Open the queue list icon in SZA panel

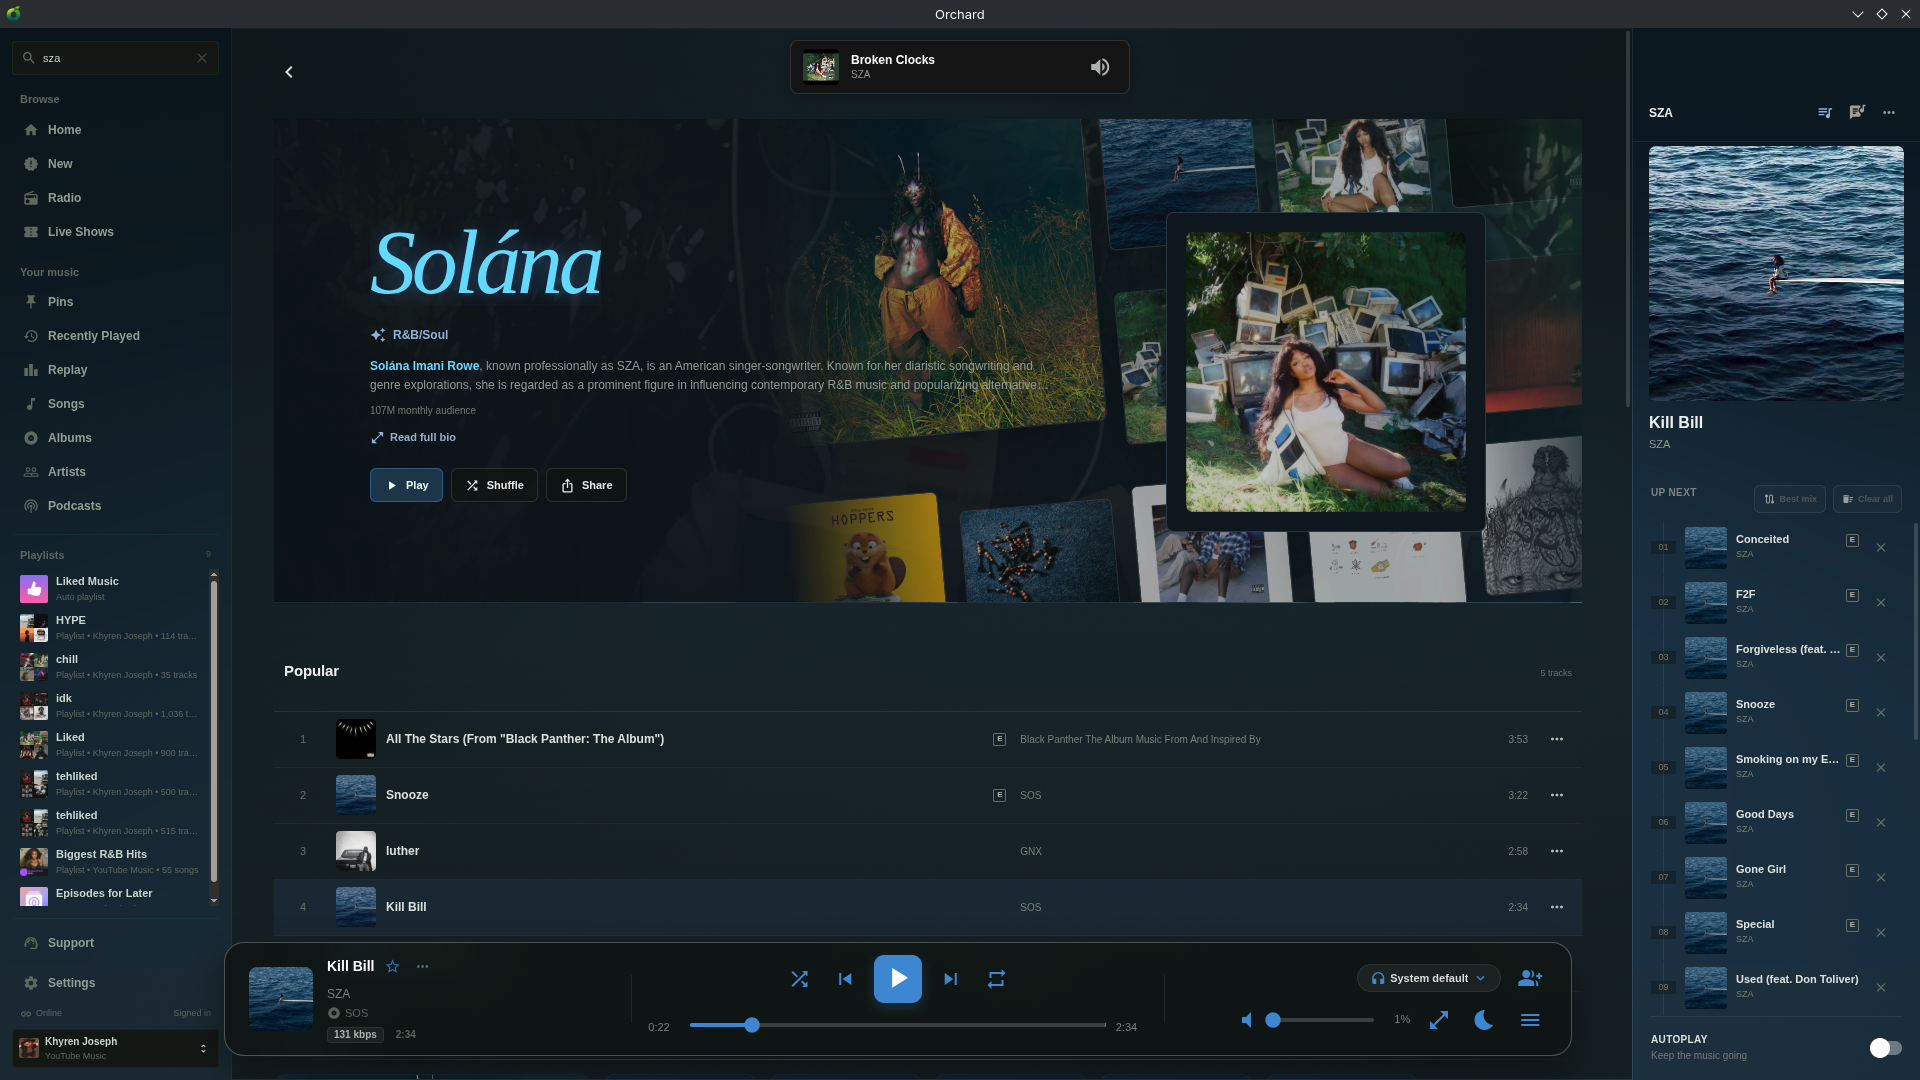pos(1825,112)
